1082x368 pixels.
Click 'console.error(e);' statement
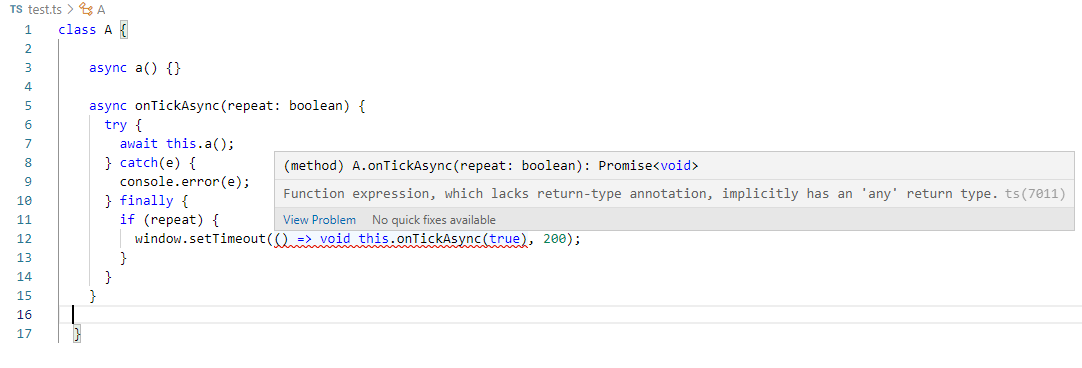[x=185, y=182]
